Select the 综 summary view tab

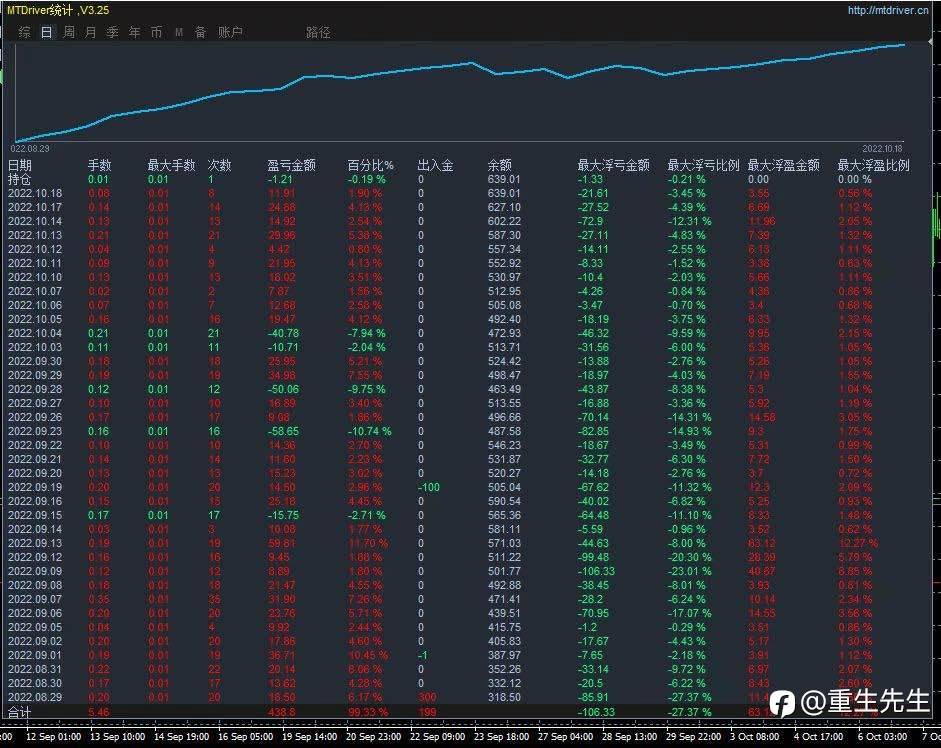pos(24,32)
